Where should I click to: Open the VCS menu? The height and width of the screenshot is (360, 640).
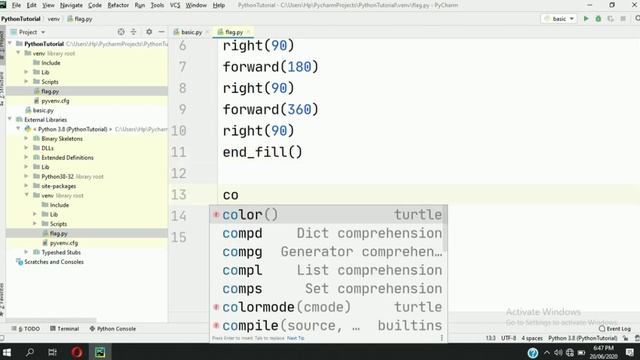coord(175,5)
